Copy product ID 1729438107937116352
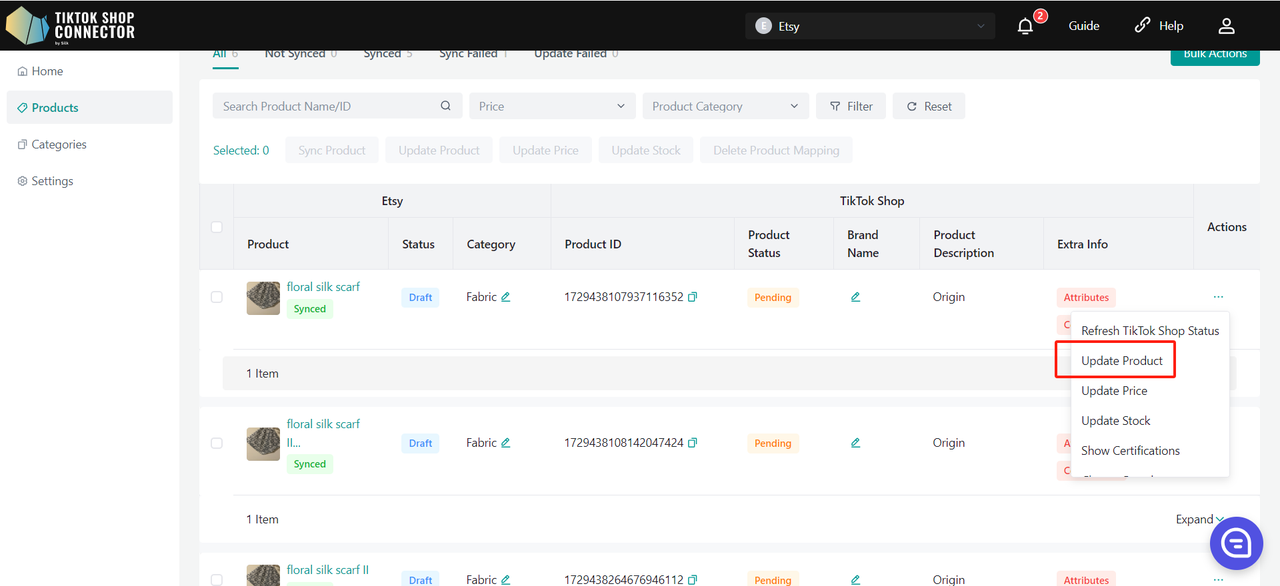 [x=693, y=297]
